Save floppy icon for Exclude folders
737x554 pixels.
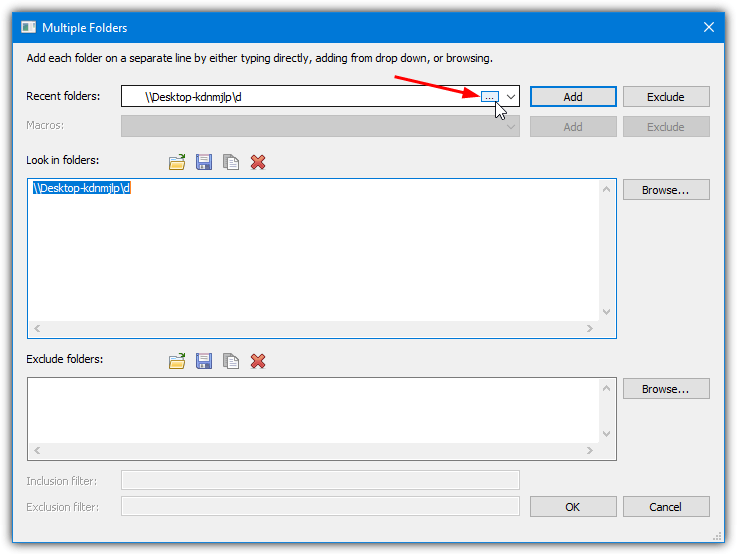coord(204,361)
